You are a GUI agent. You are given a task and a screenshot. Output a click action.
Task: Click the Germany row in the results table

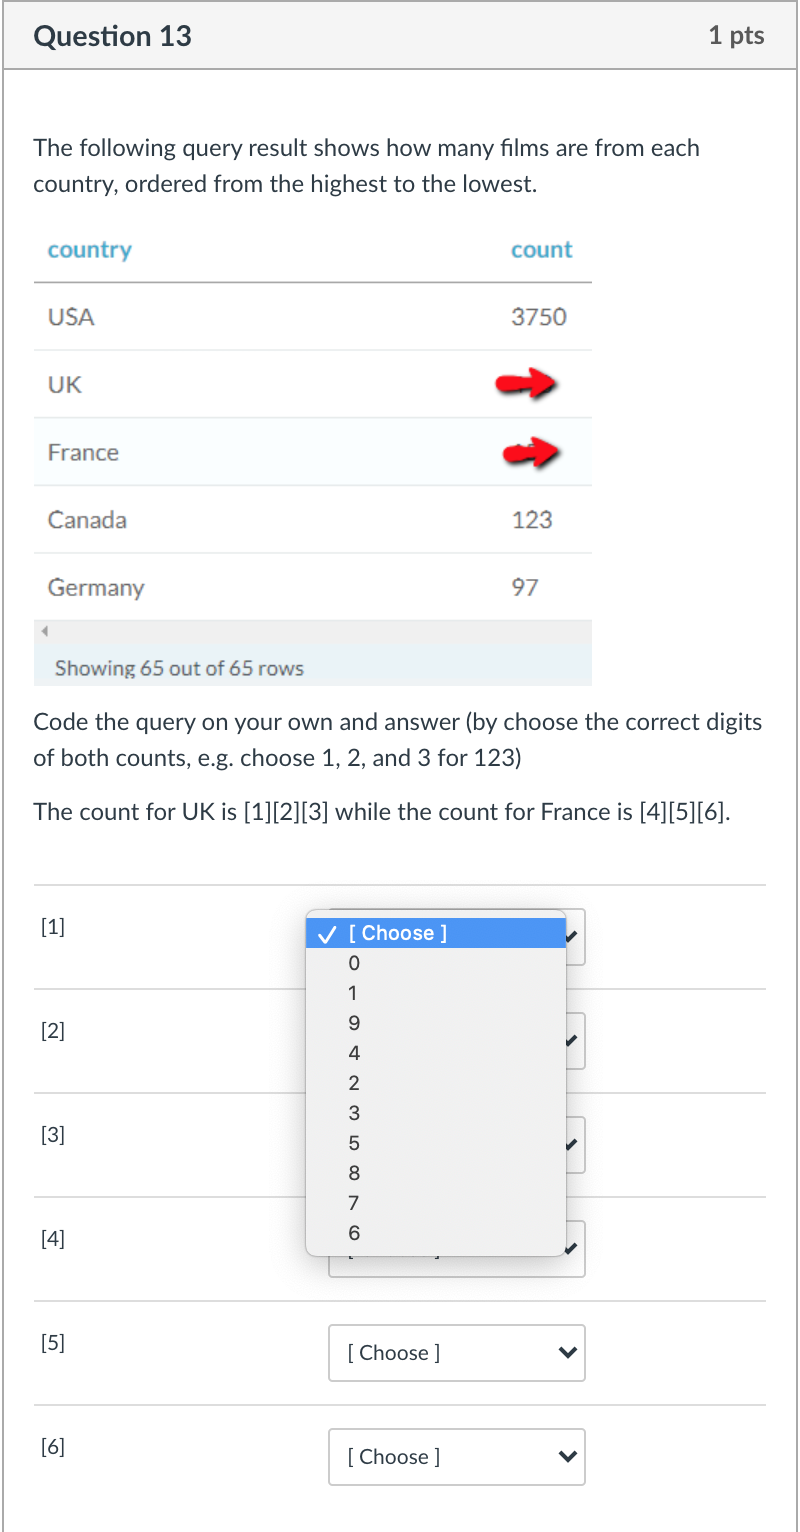[x=96, y=587]
